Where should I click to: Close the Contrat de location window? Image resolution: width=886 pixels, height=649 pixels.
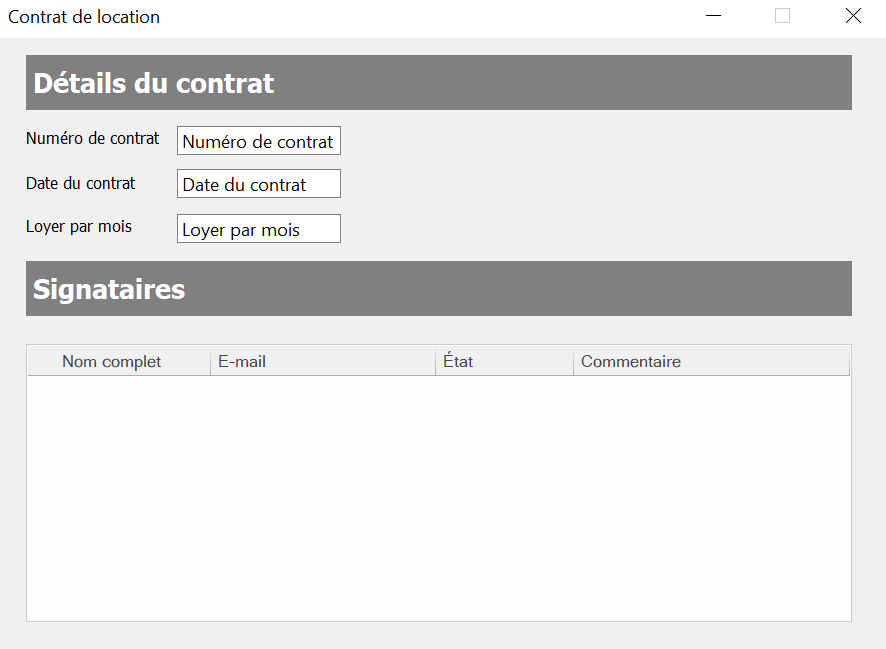853,16
